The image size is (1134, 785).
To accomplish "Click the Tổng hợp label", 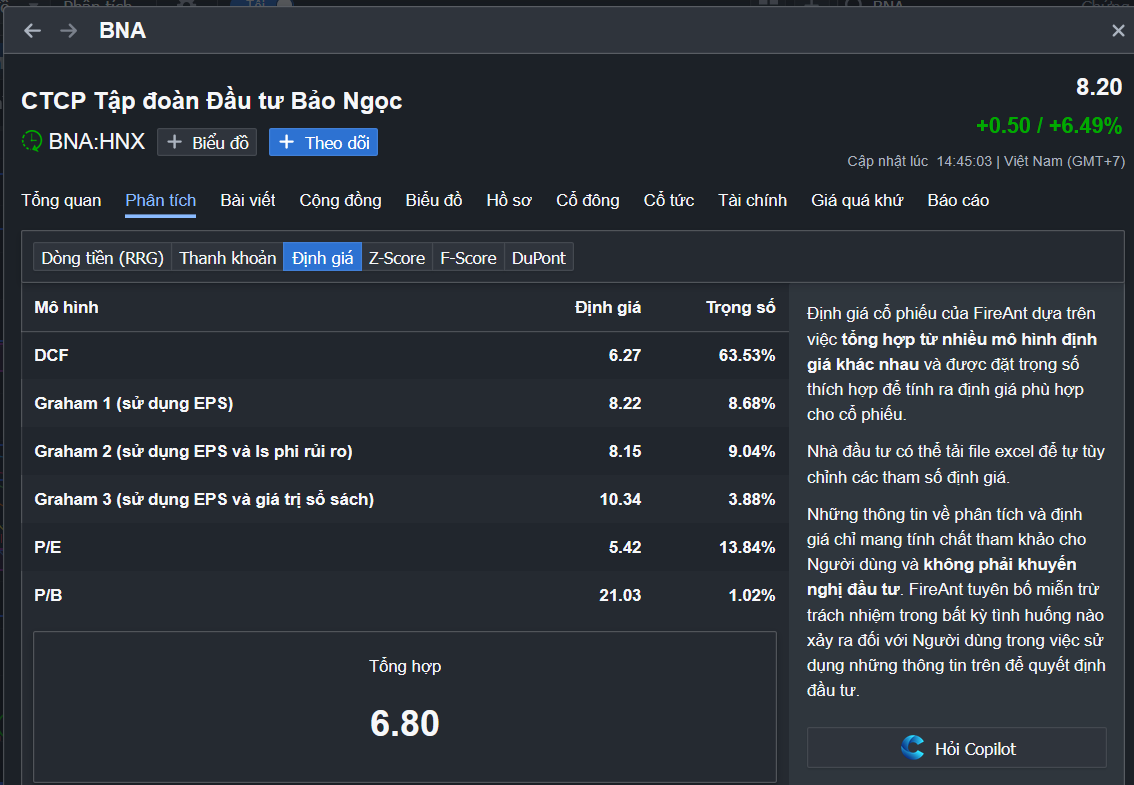I will tap(405, 666).
